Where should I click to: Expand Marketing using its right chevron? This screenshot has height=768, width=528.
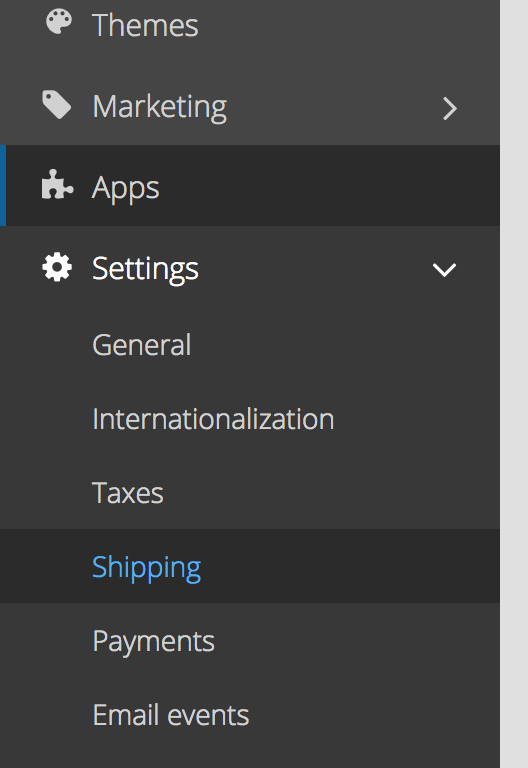point(450,108)
